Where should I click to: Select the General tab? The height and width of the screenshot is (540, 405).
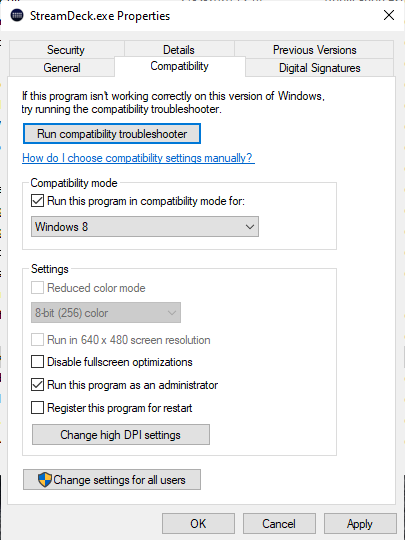point(62,68)
